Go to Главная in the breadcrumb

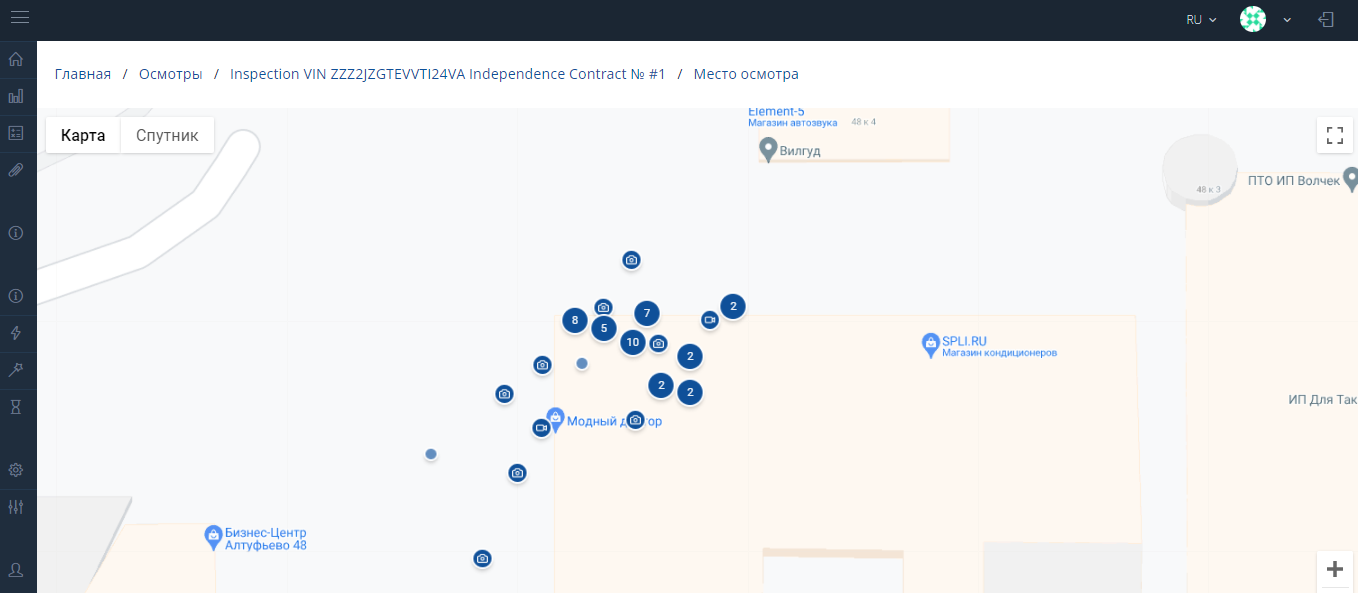point(83,74)
